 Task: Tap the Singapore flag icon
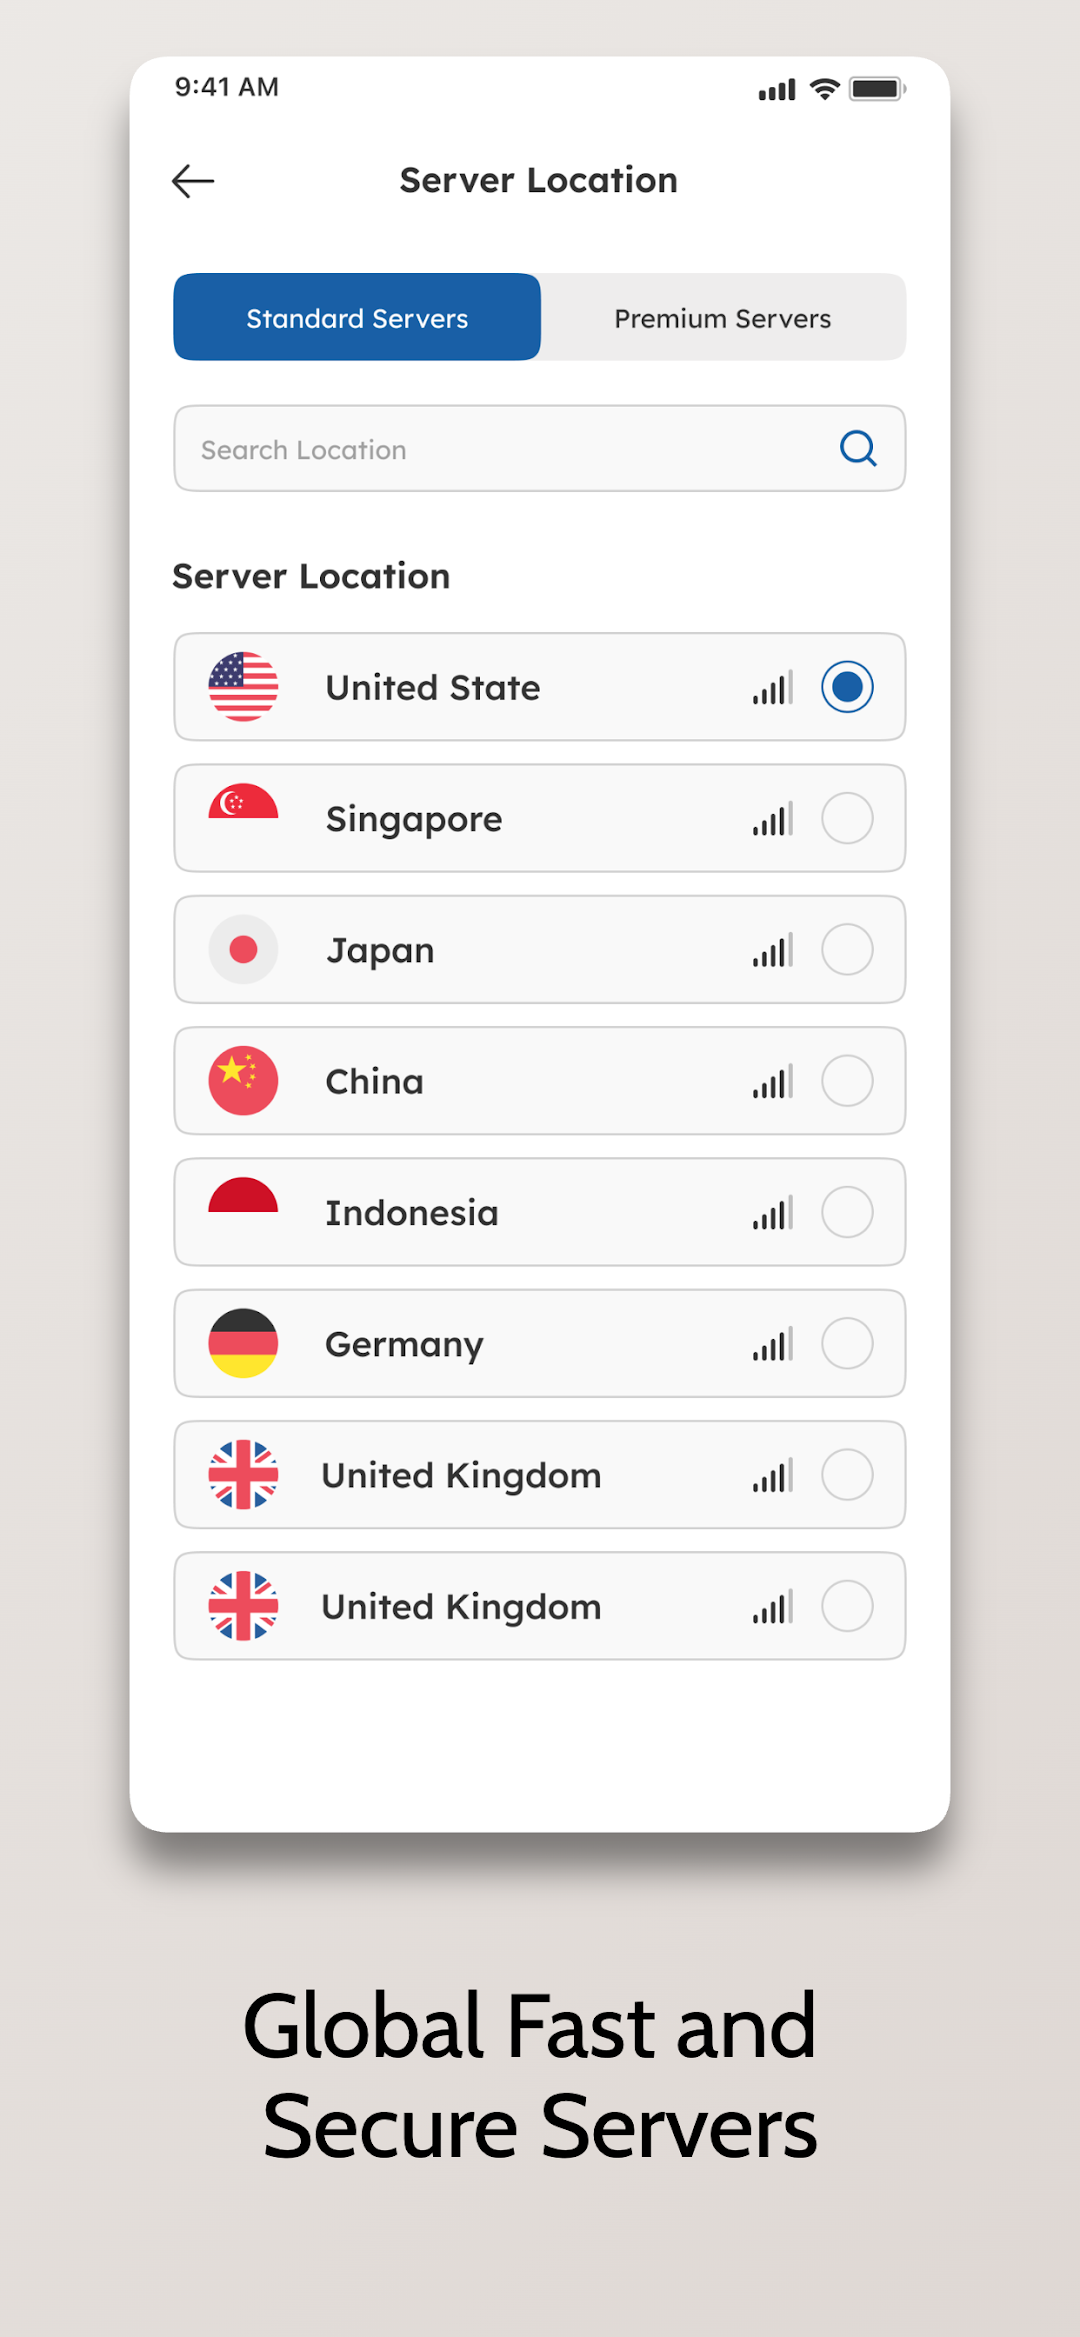pyautogui.click(x=243, y=801)
